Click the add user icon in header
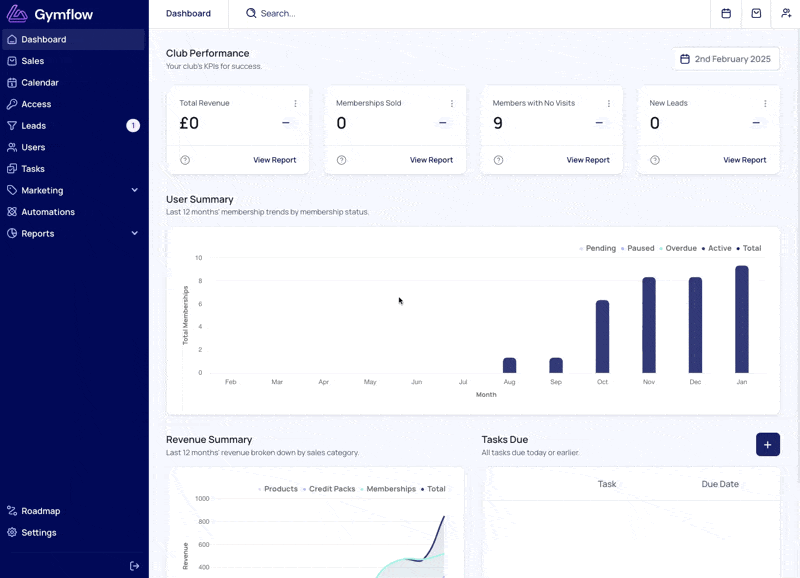Viewport: 800px width, 578px height. 786,14
